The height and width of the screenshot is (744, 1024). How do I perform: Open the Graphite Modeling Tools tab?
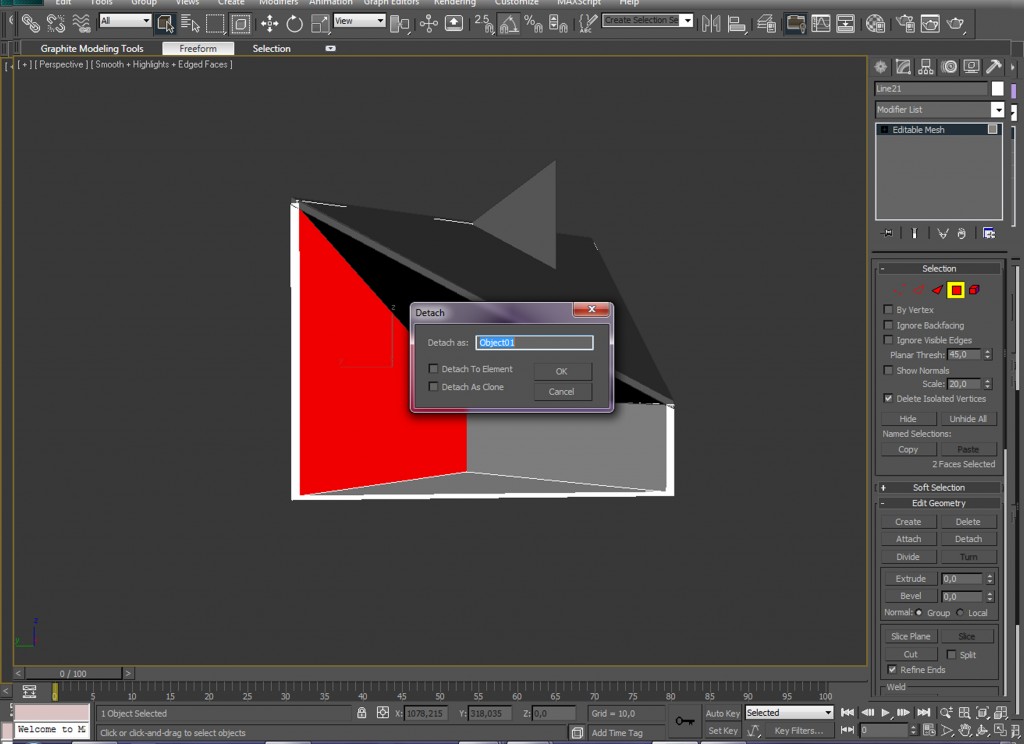pyautogui.click(x=92, y=48)
